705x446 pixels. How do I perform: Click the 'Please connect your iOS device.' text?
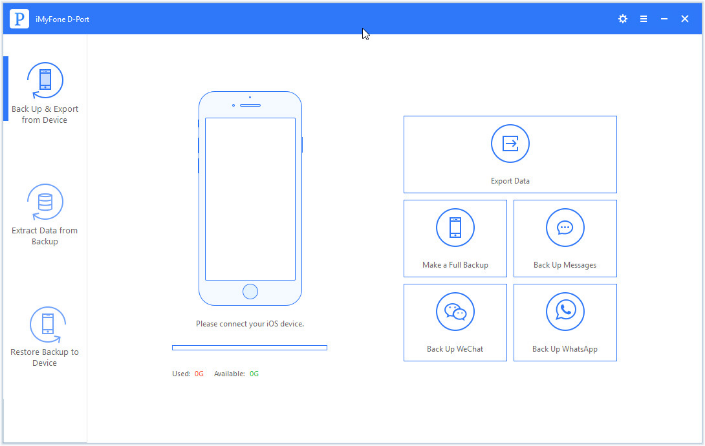click(250, 324)
